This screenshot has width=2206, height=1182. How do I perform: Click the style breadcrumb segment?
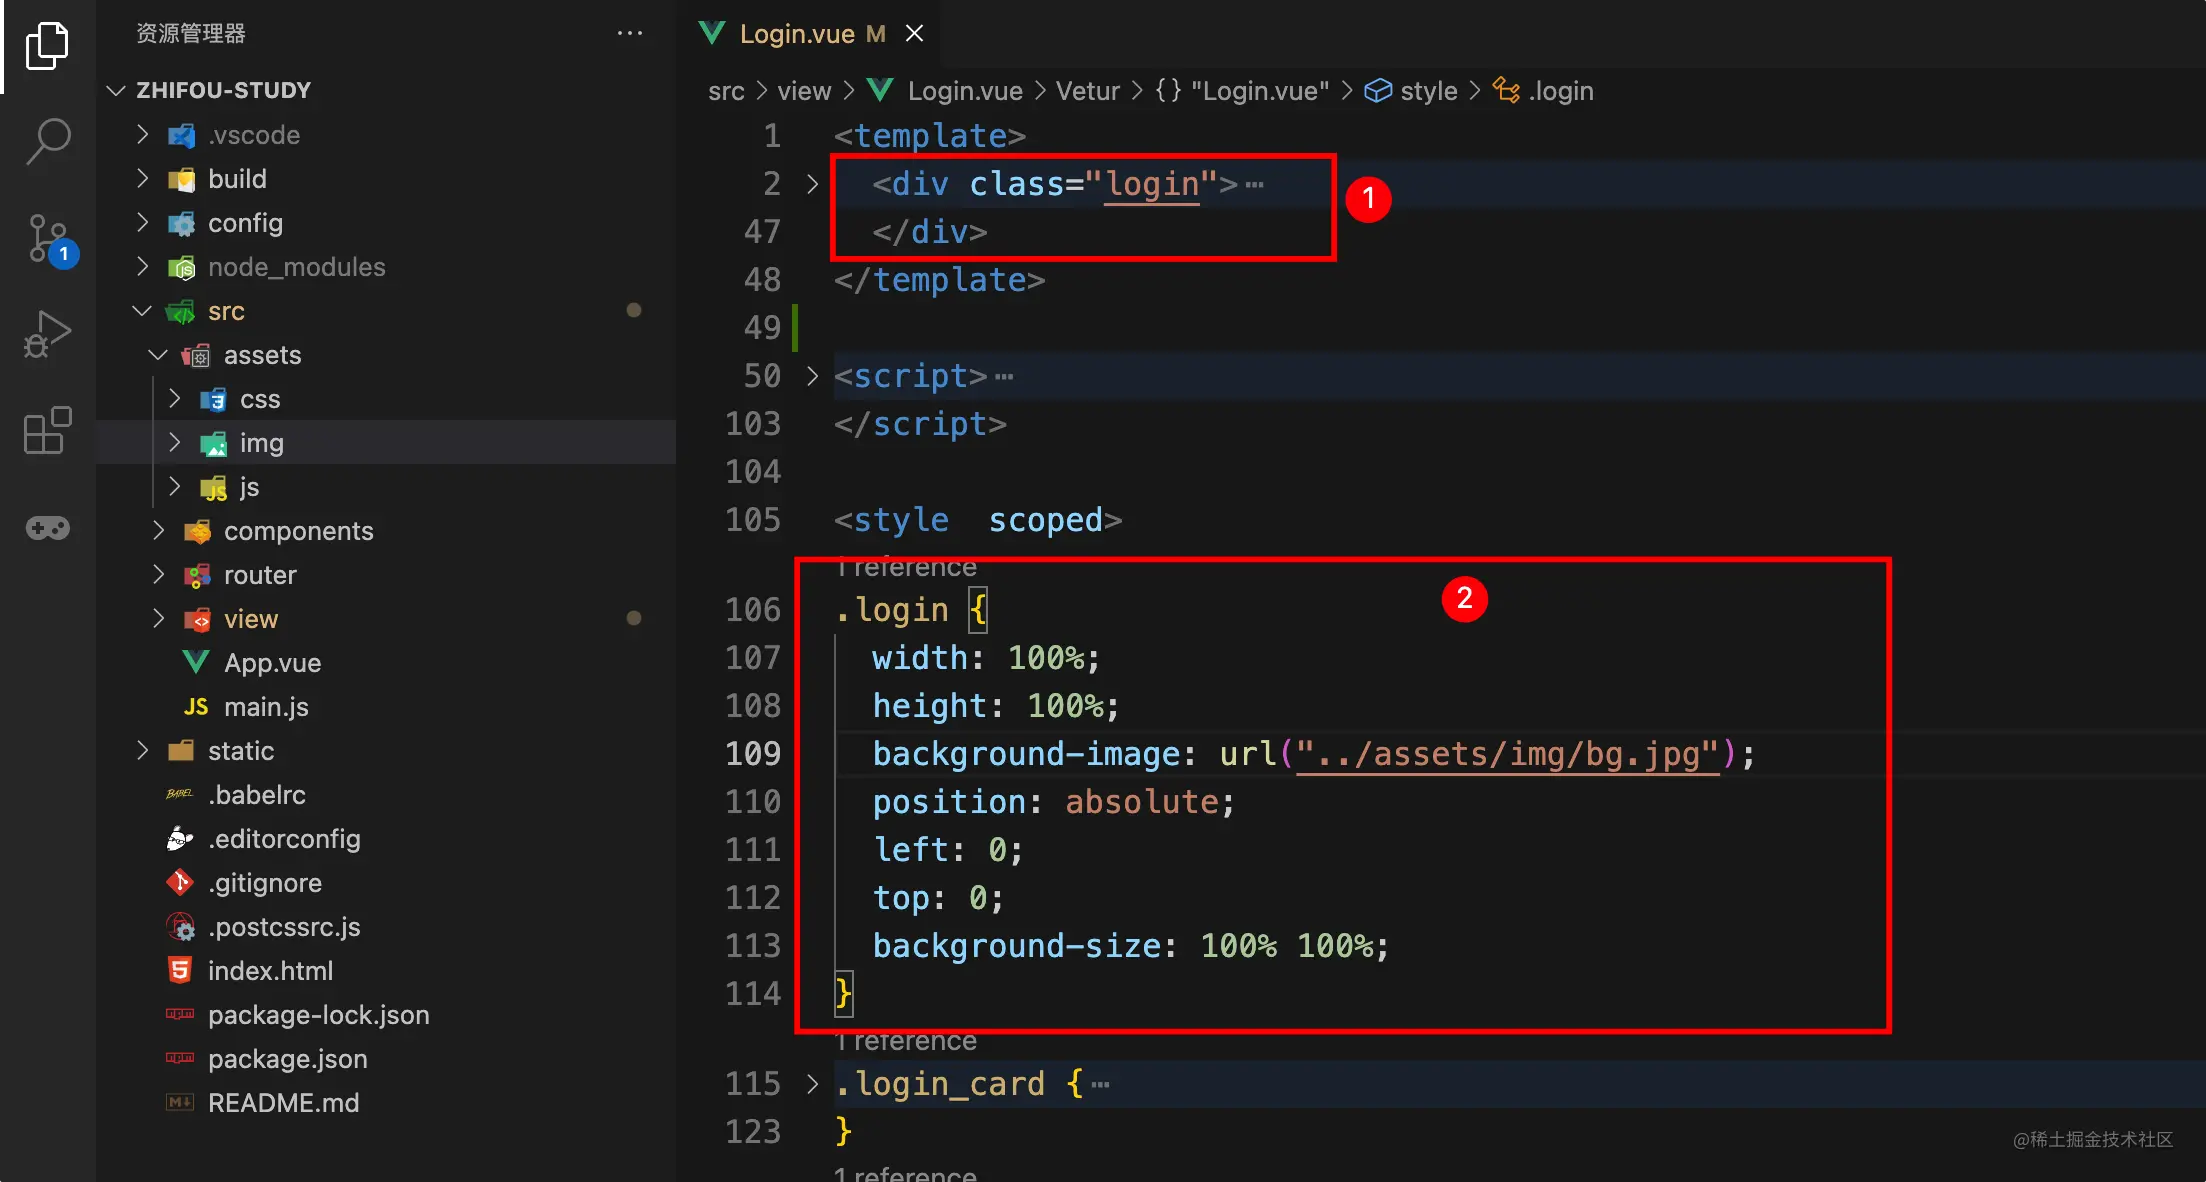(x=1427, y=91)
